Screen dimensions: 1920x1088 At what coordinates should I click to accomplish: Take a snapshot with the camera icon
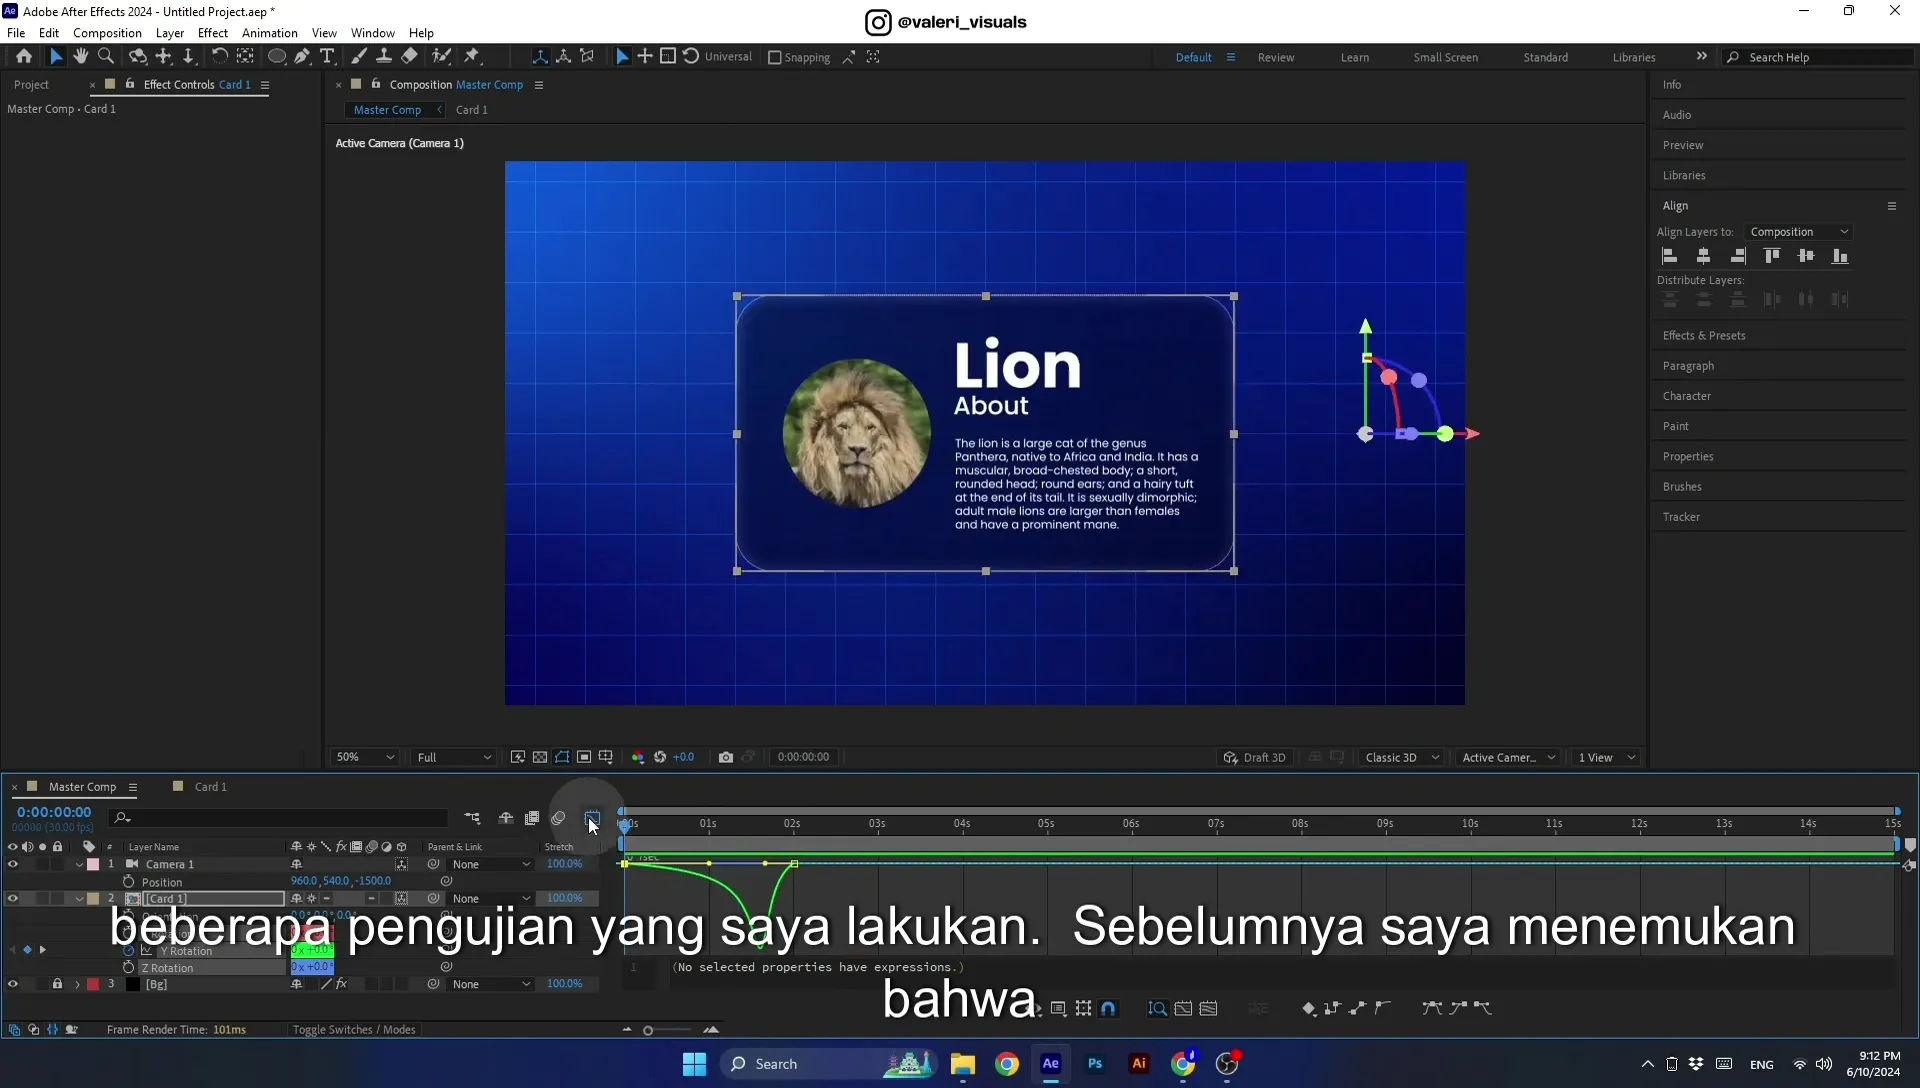(x=726, y=757)
